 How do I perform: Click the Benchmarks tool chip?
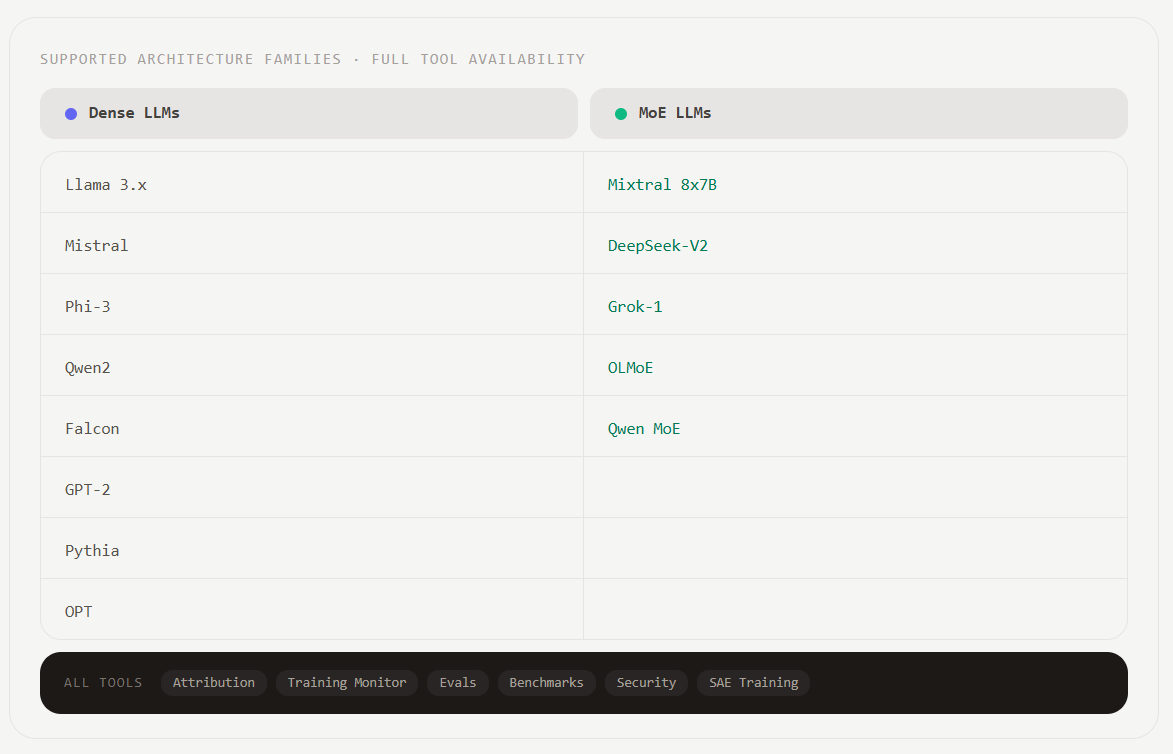[x=547, y=683]
